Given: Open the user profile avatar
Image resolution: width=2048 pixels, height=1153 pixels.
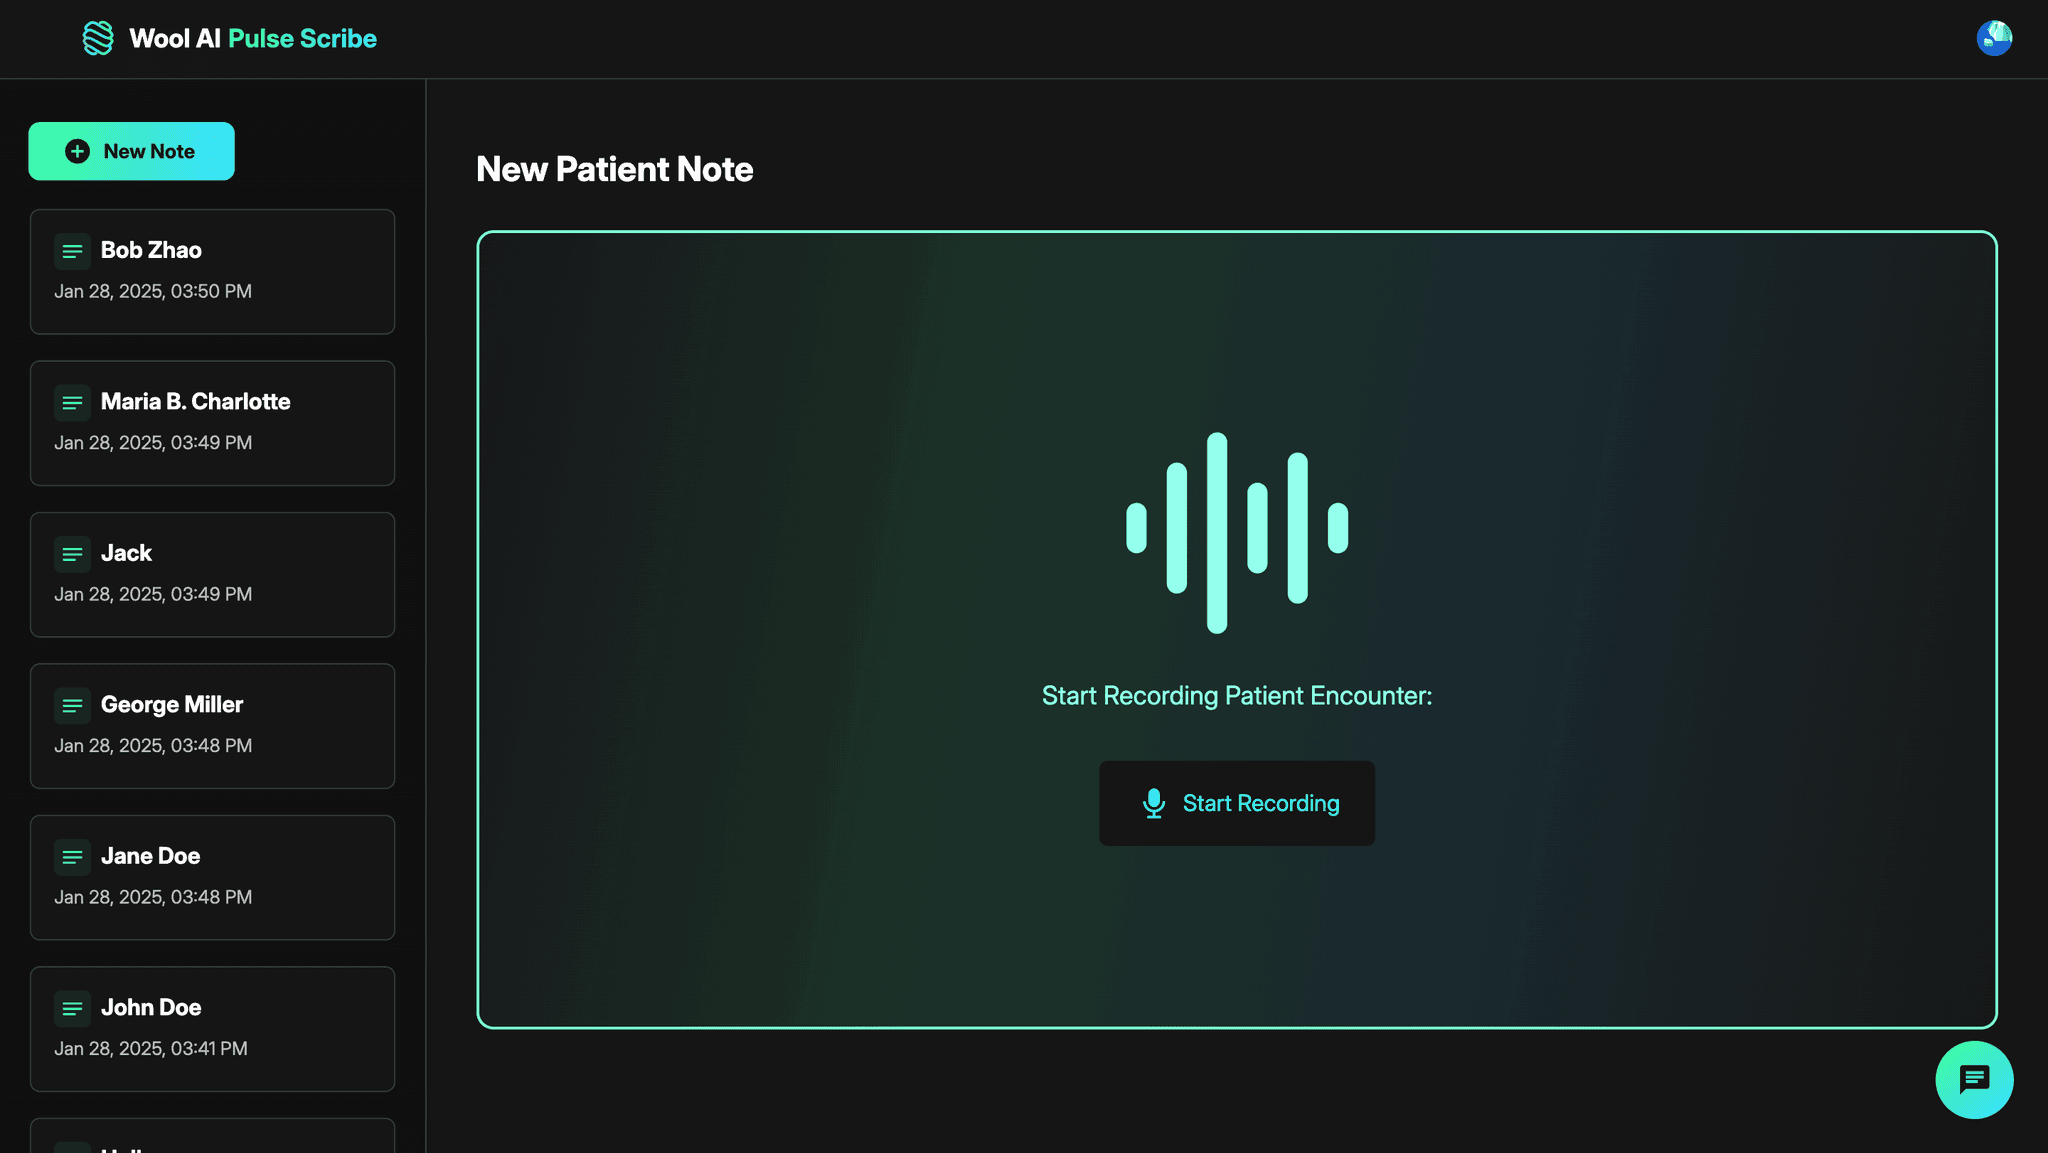Looking at the screenshot, I should [1994, 38].
